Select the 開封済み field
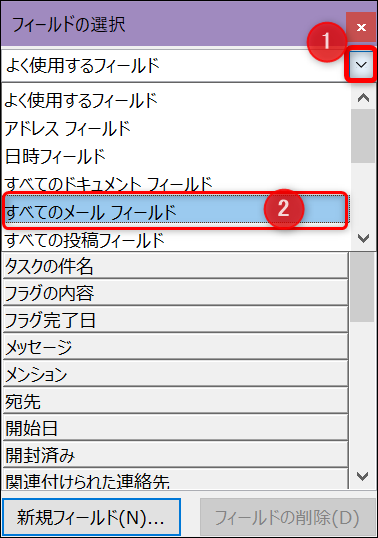This screenshot has height=538, width=378. pos(176,455)
